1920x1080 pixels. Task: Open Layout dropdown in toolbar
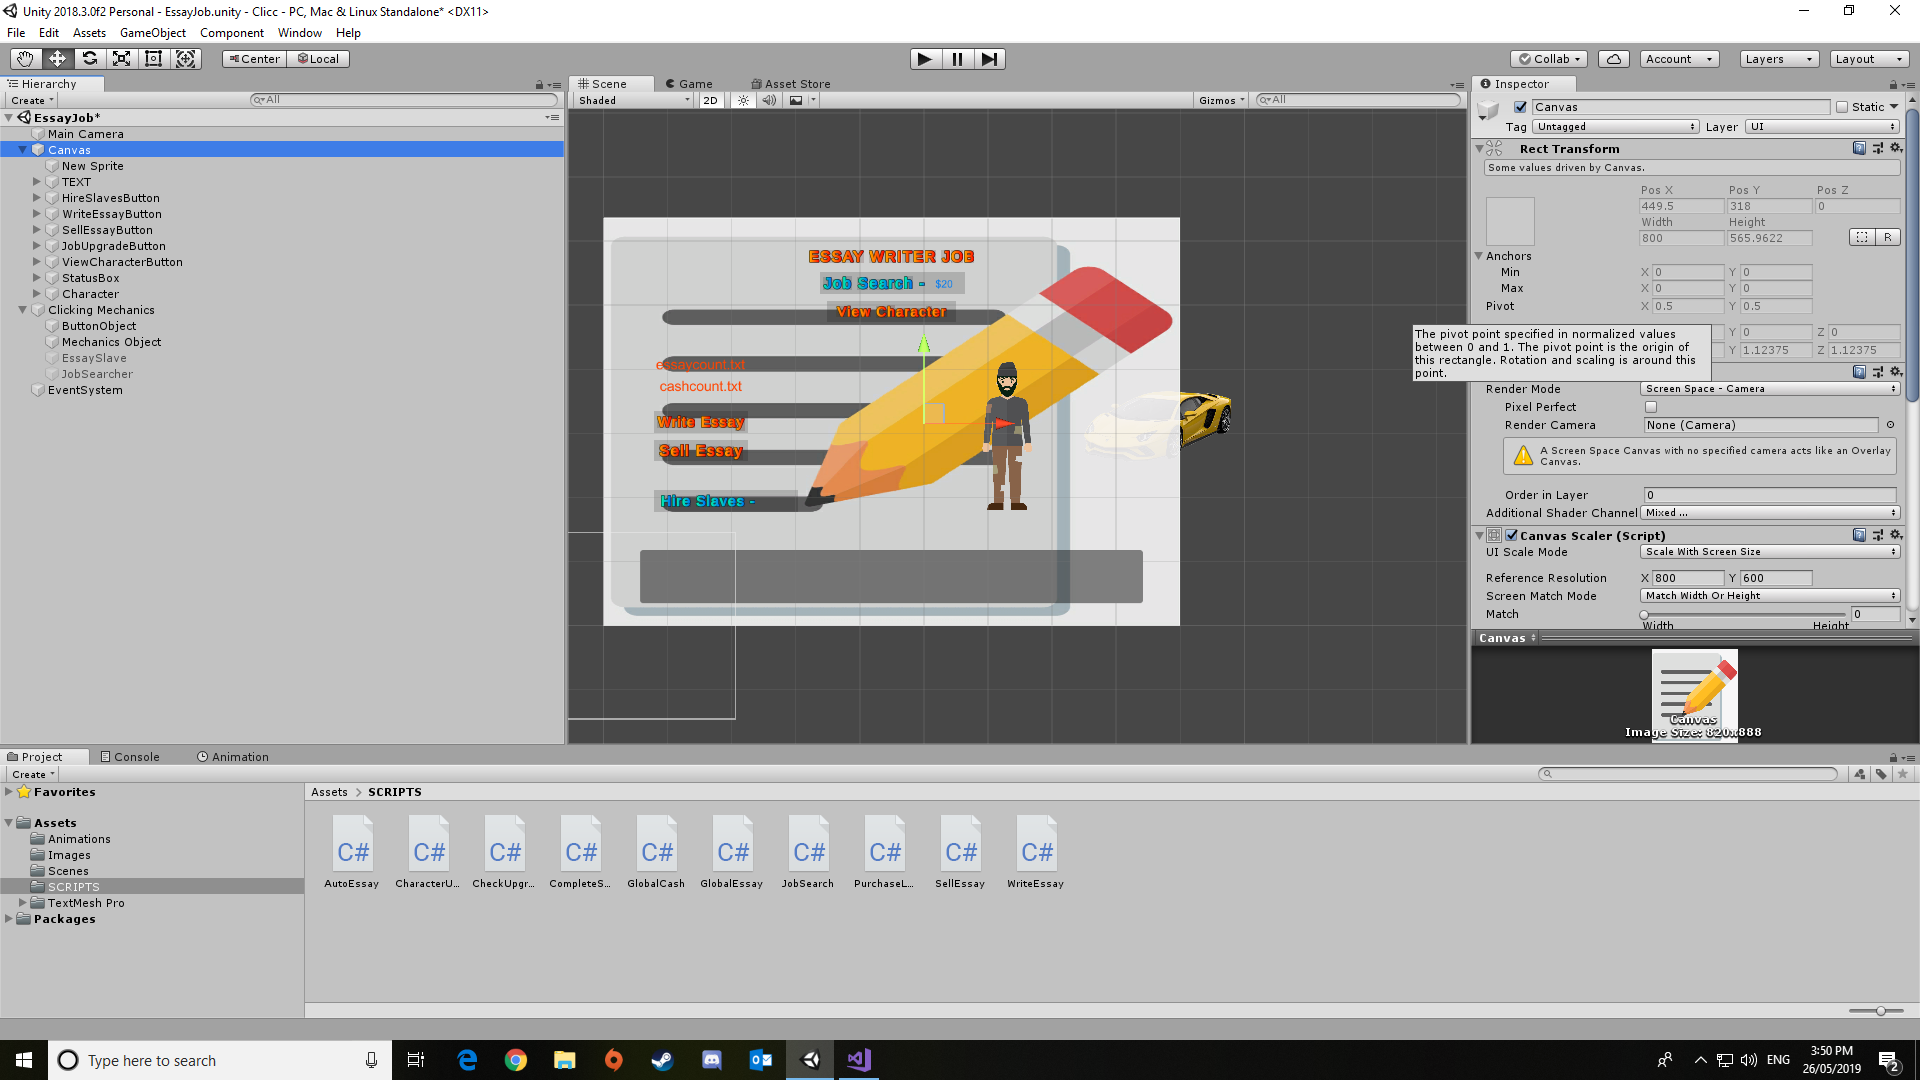[1868, 59]
